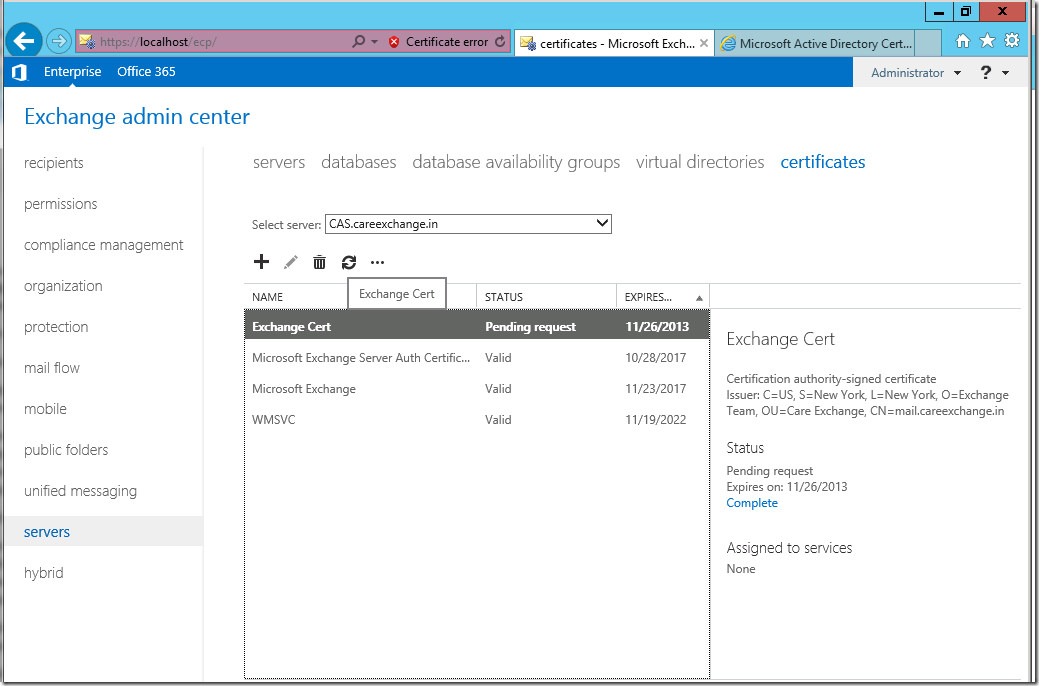Open the Help question mark menu
The width and height of the screenshot is (1039, 686).
(994, 73)
